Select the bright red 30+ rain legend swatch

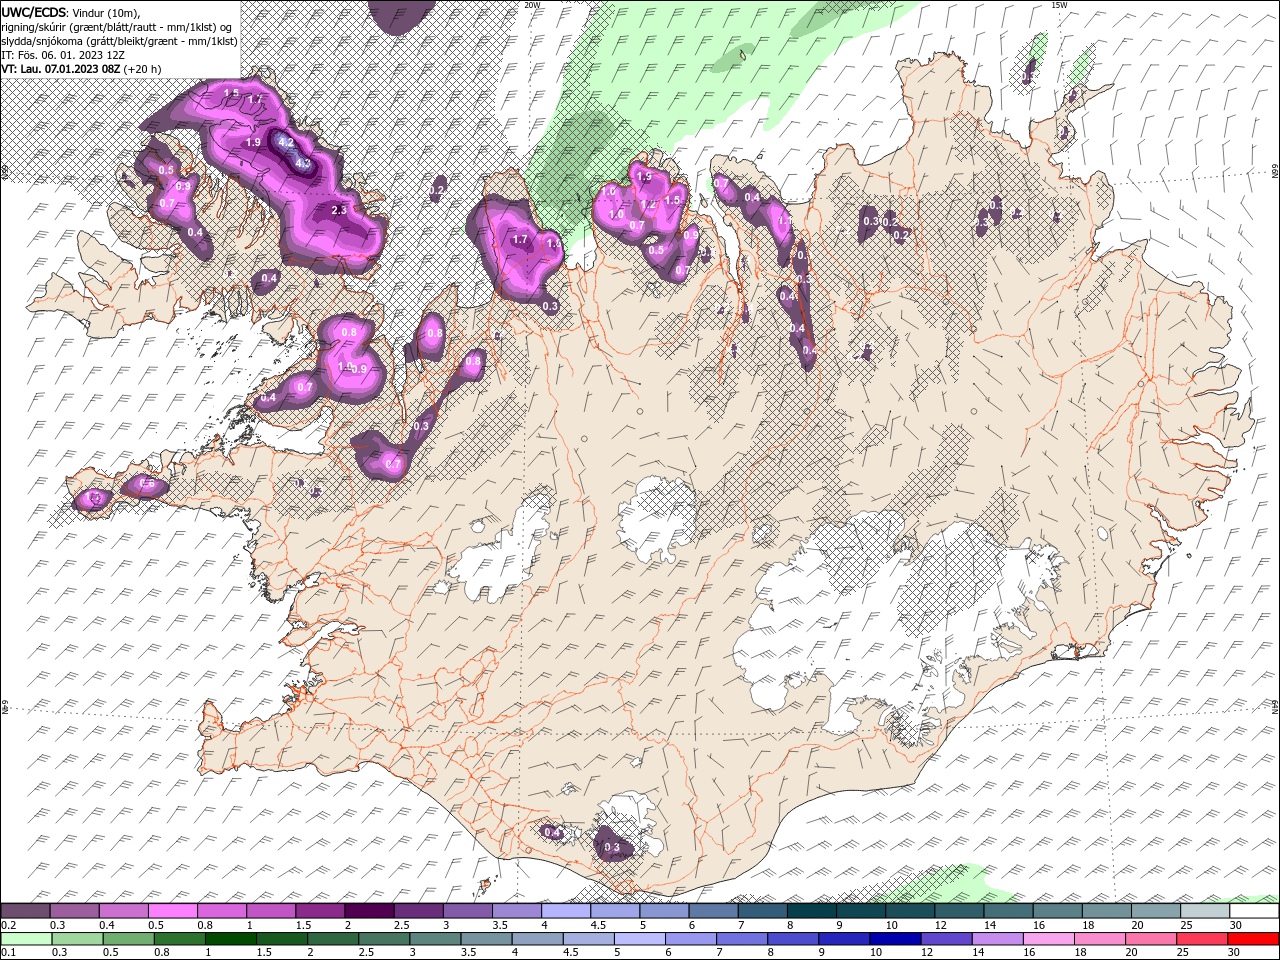pyautogui.click(x=1254, y=938)
